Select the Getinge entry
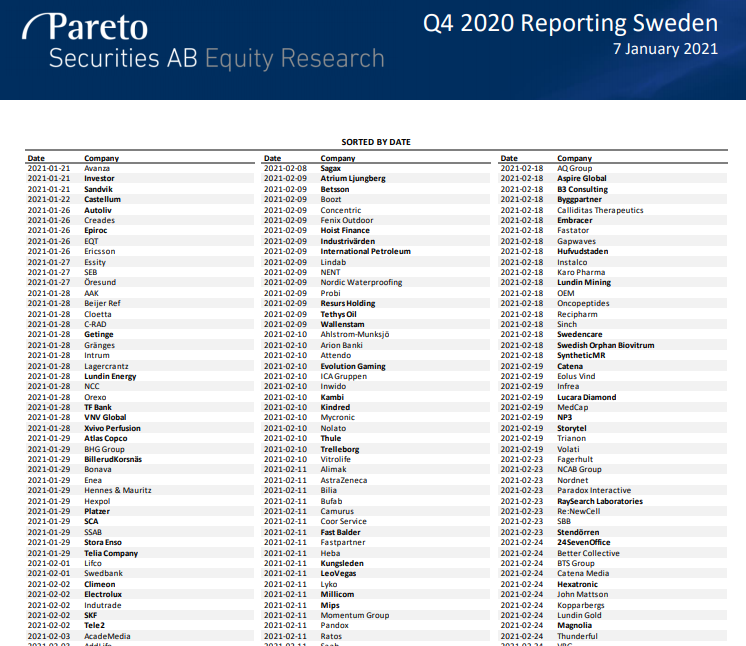746x646 pixels. [99, 334]
